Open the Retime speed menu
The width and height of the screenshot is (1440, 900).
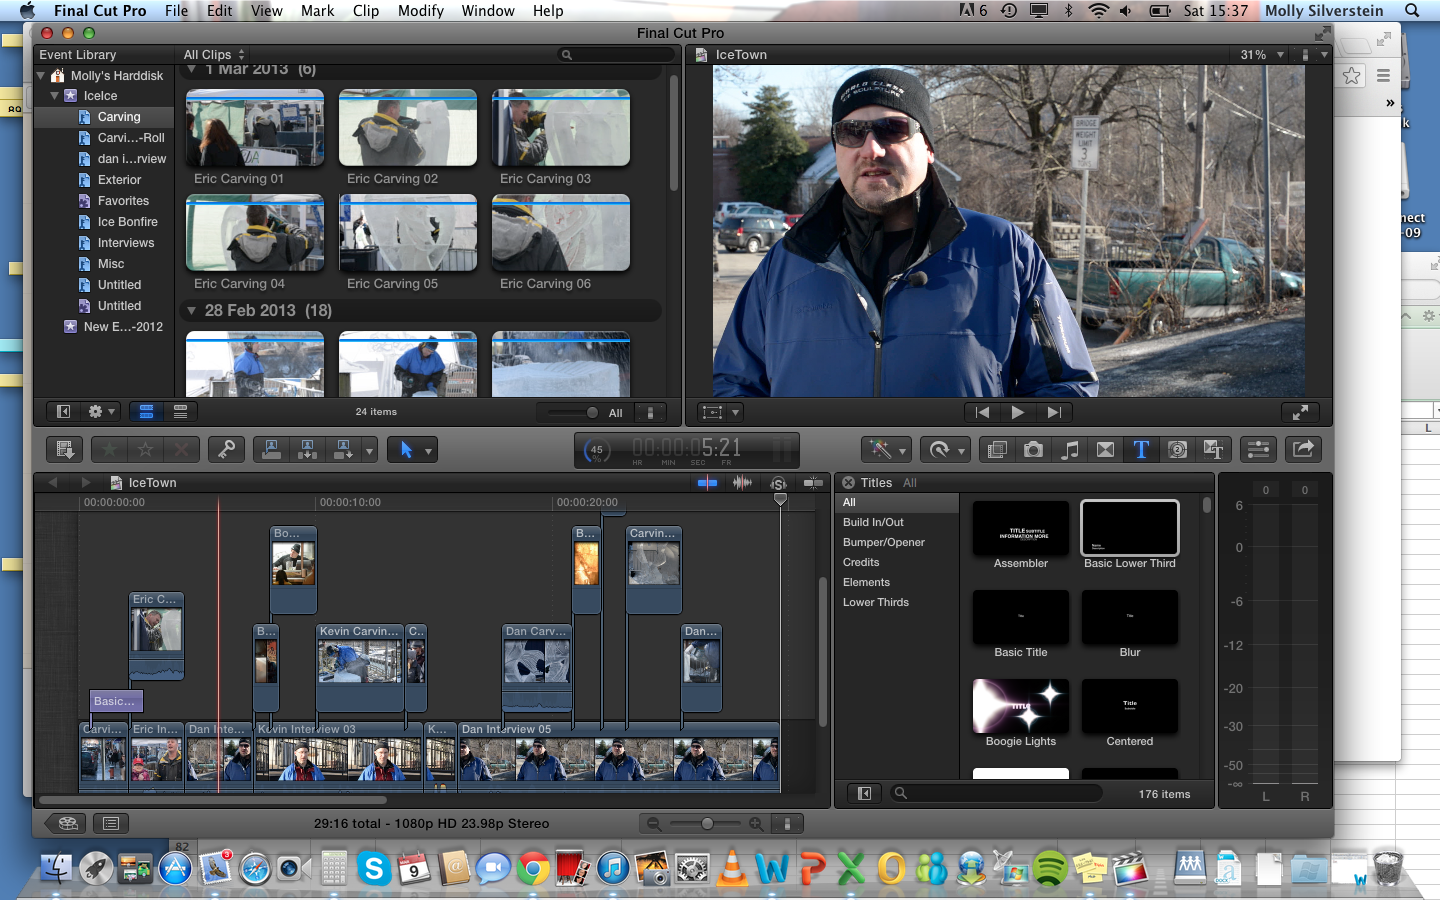point(945,450)
